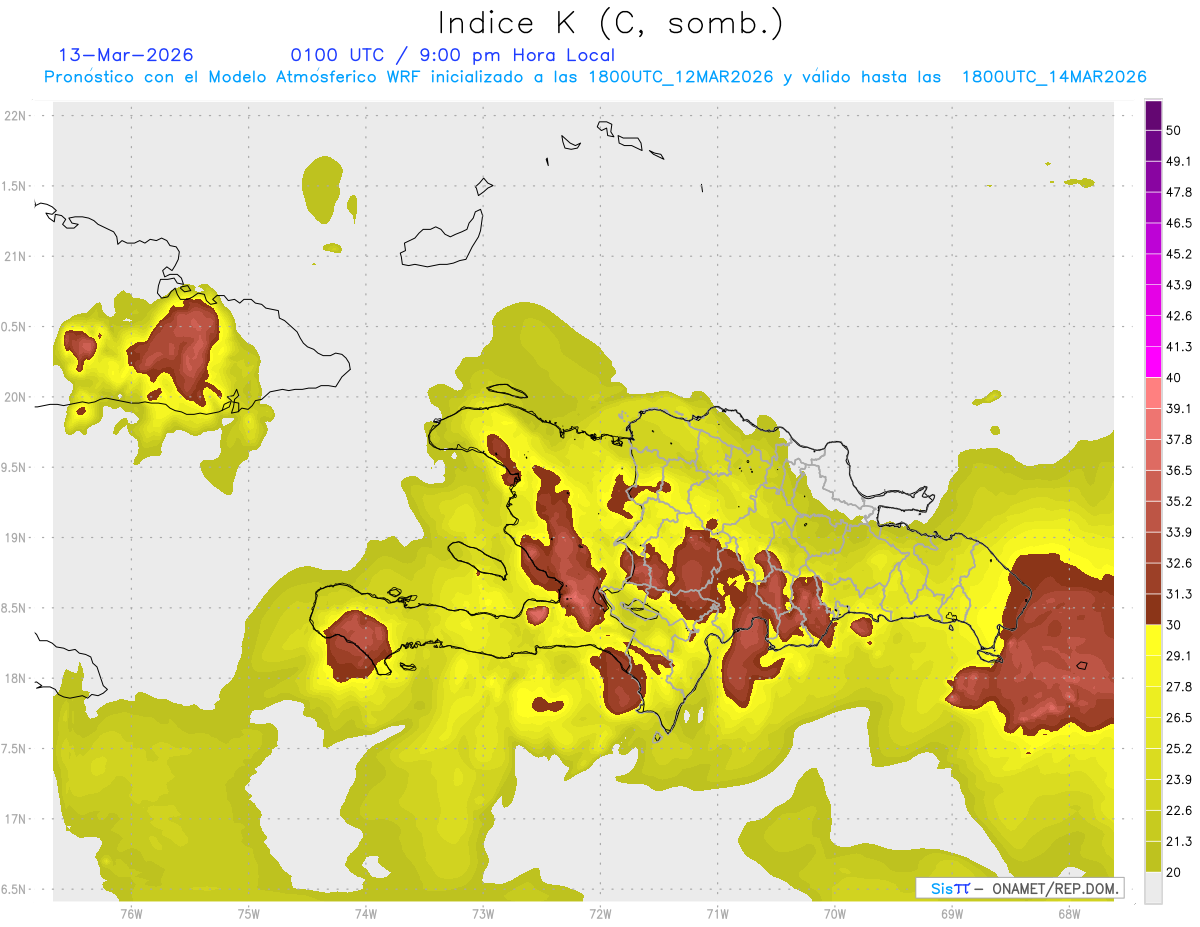This screenshot has width=1200, height=927.
Task: Click the "1800UTC_14MAR2026" valid-until timestamp
Action: point(1054,77)
